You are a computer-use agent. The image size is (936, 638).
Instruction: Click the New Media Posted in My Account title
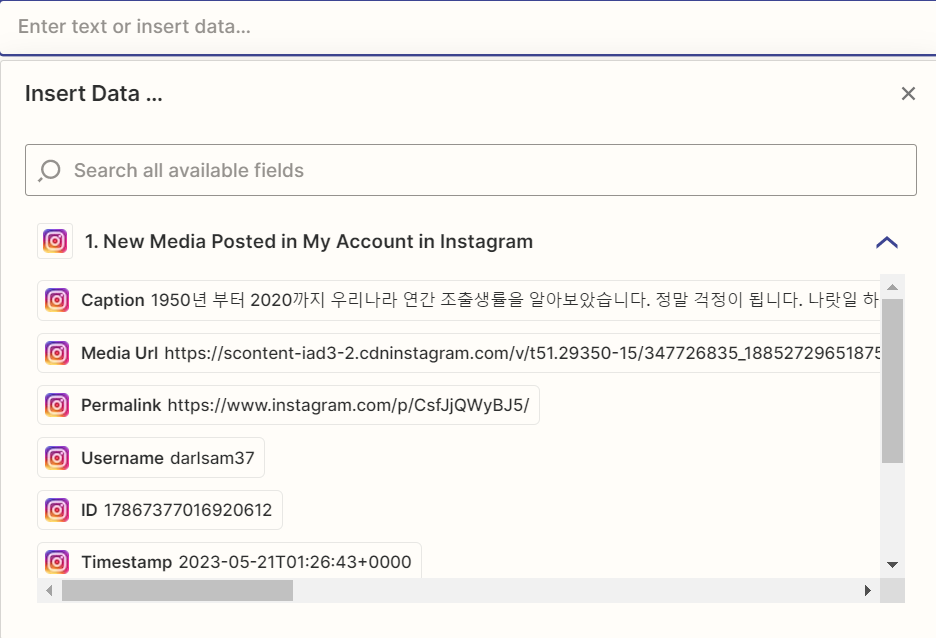pos(309,241)
